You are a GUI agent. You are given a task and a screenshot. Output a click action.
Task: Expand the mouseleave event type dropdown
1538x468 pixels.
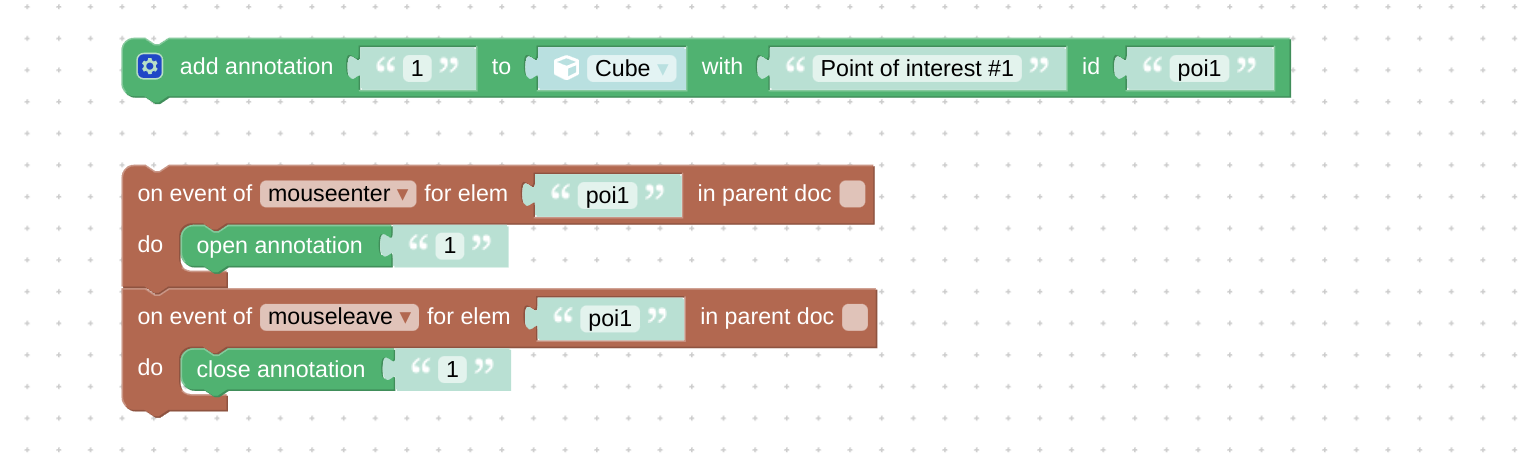(x=339, y=317)
